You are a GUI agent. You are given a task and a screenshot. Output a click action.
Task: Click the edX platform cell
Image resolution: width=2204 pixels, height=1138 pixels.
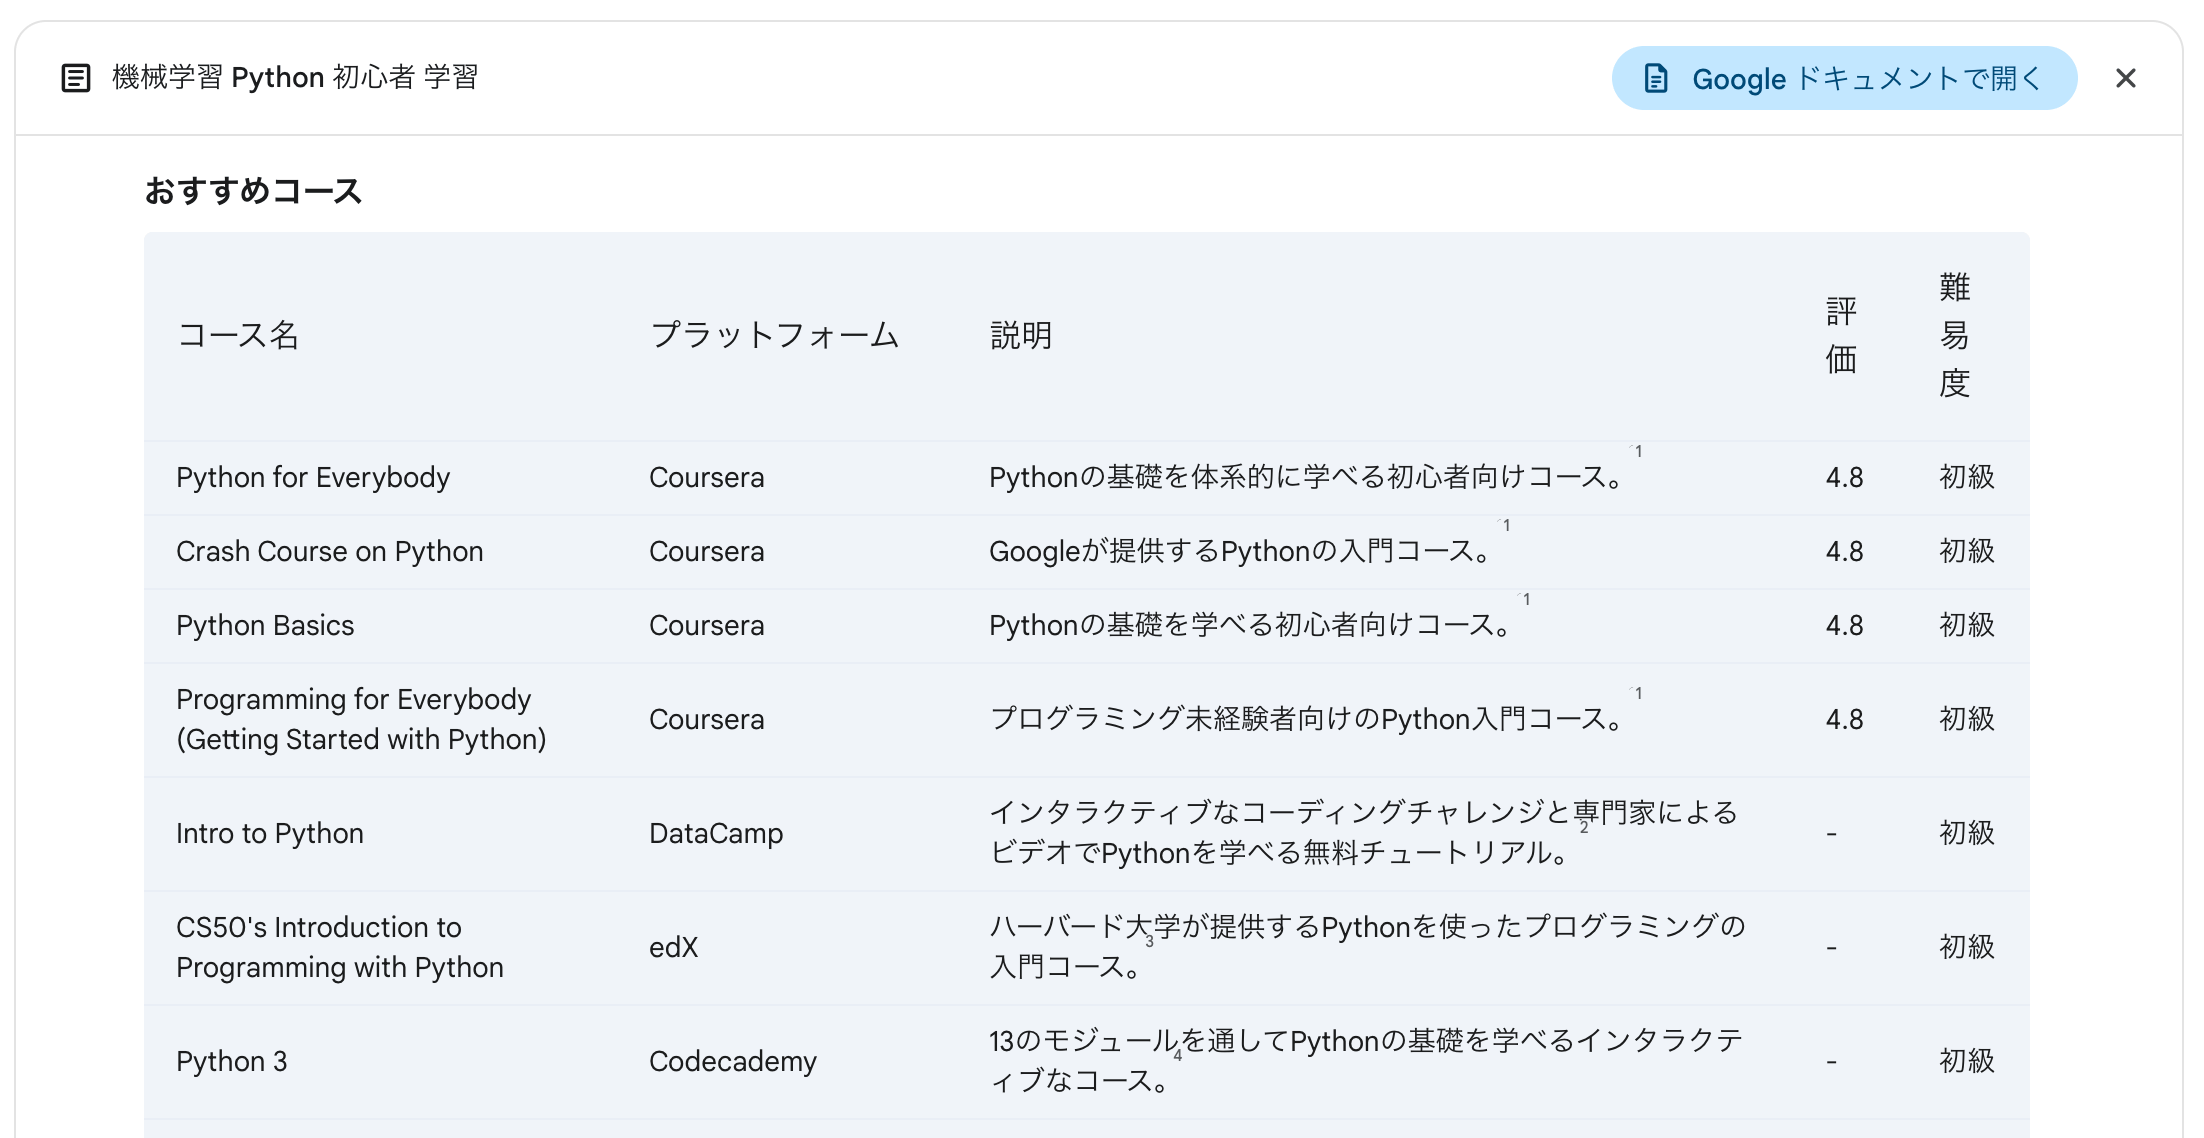click(673, 948)
